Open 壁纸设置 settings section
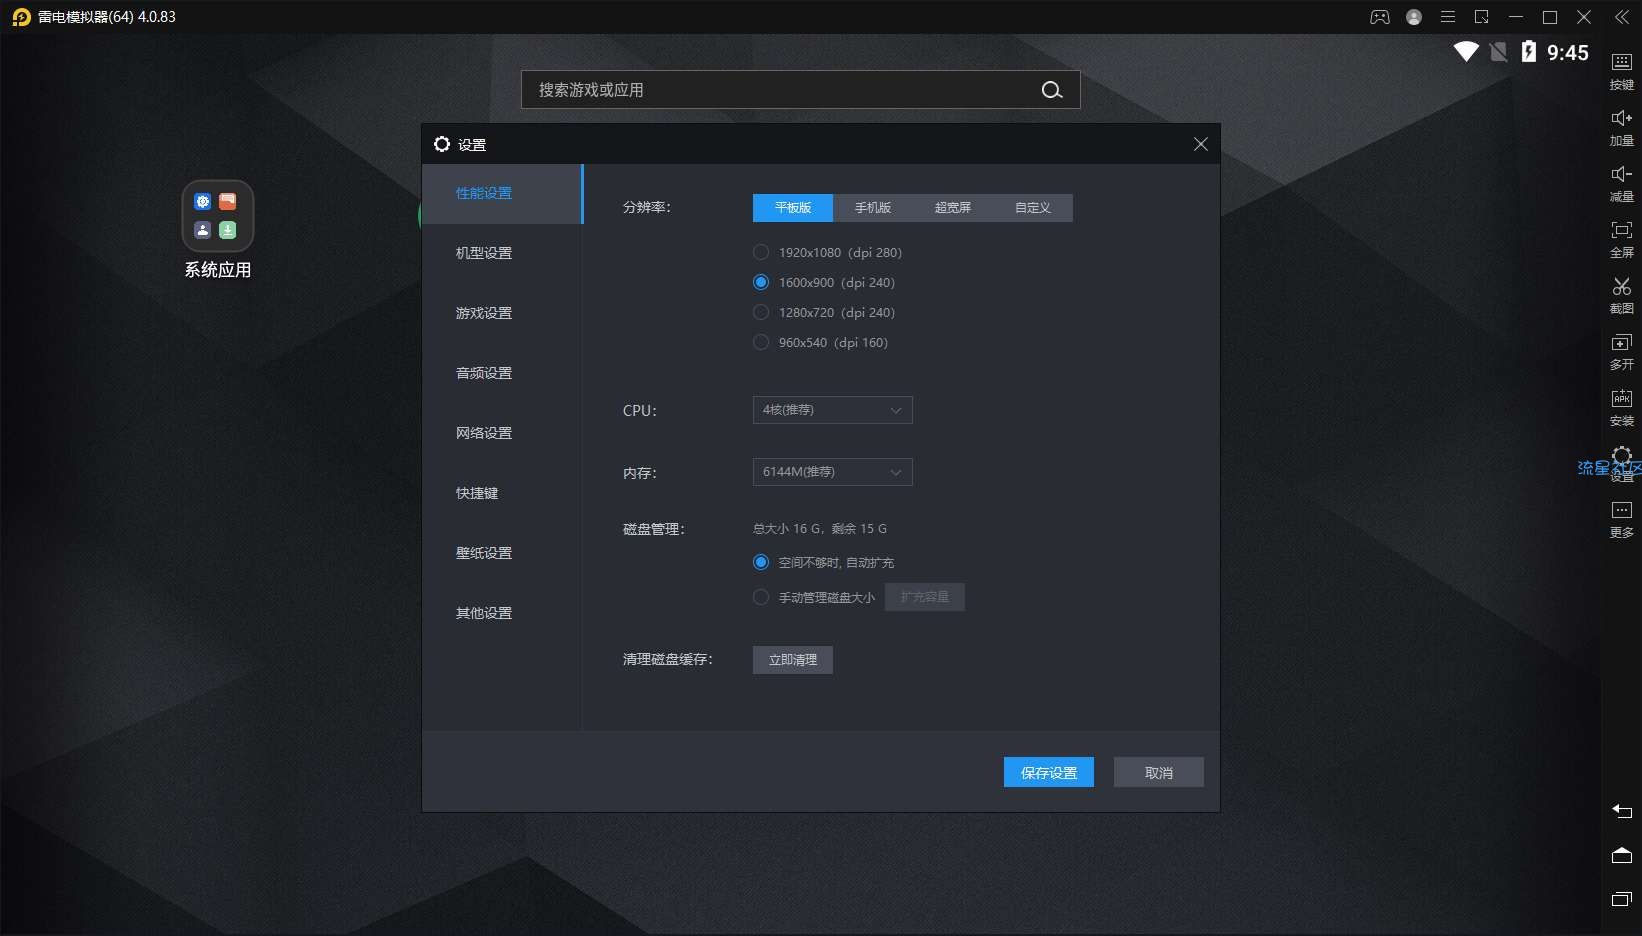The image size is (1642, 936). click(502, 553)
